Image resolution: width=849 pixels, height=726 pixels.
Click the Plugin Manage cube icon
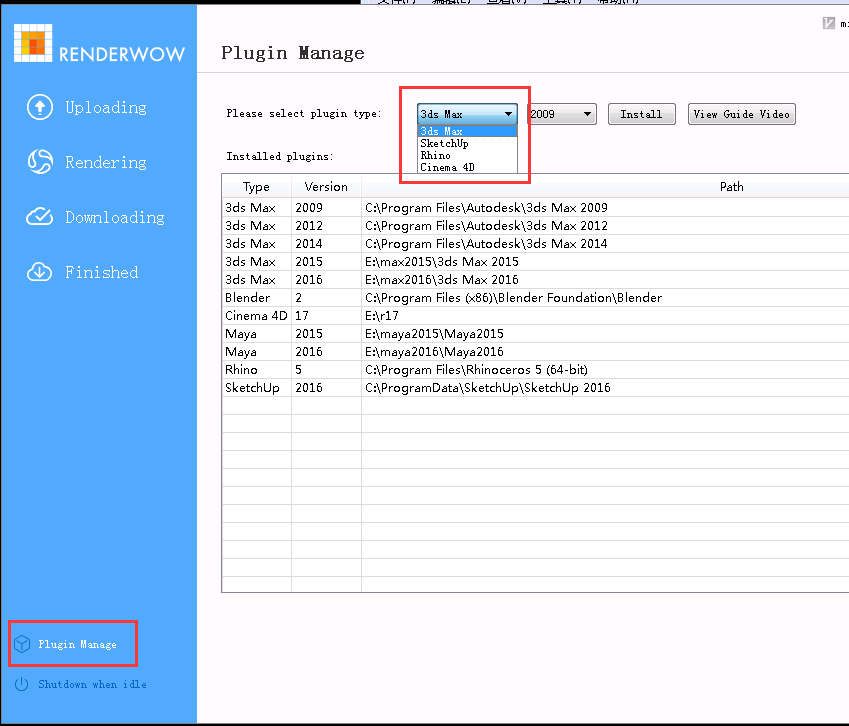(x=22, y=643)
